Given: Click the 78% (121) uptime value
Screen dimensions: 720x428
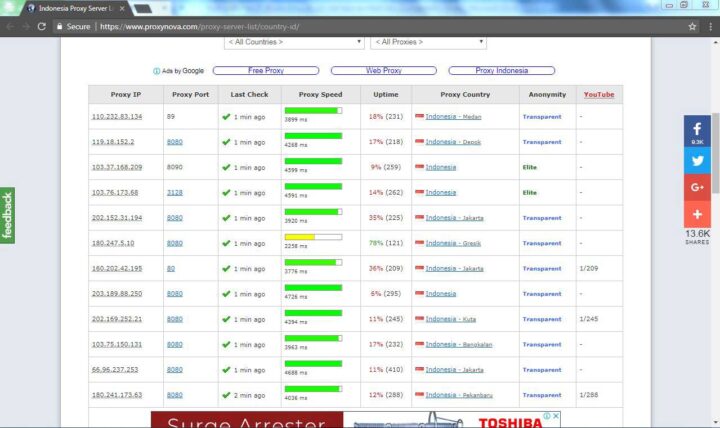Looking at the screenshot, I should (386, 243).
